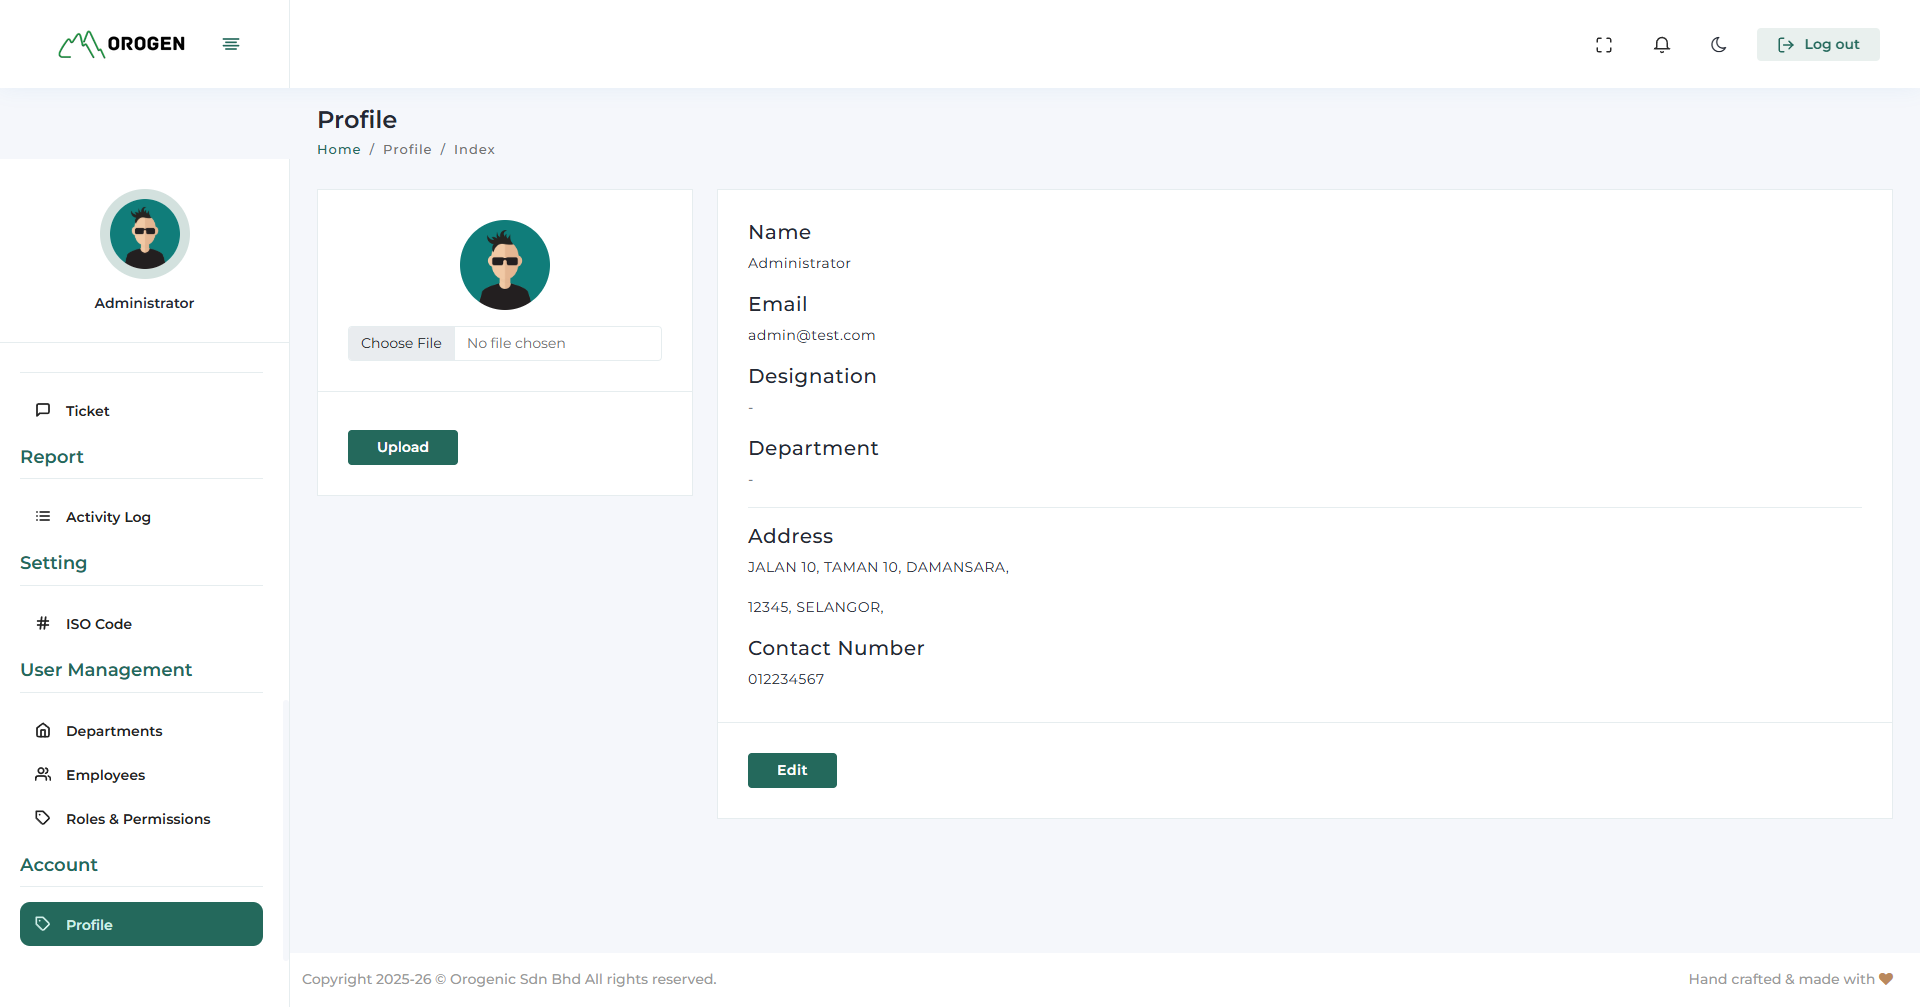Open notifications bell icon

[x=1662, y=45]
